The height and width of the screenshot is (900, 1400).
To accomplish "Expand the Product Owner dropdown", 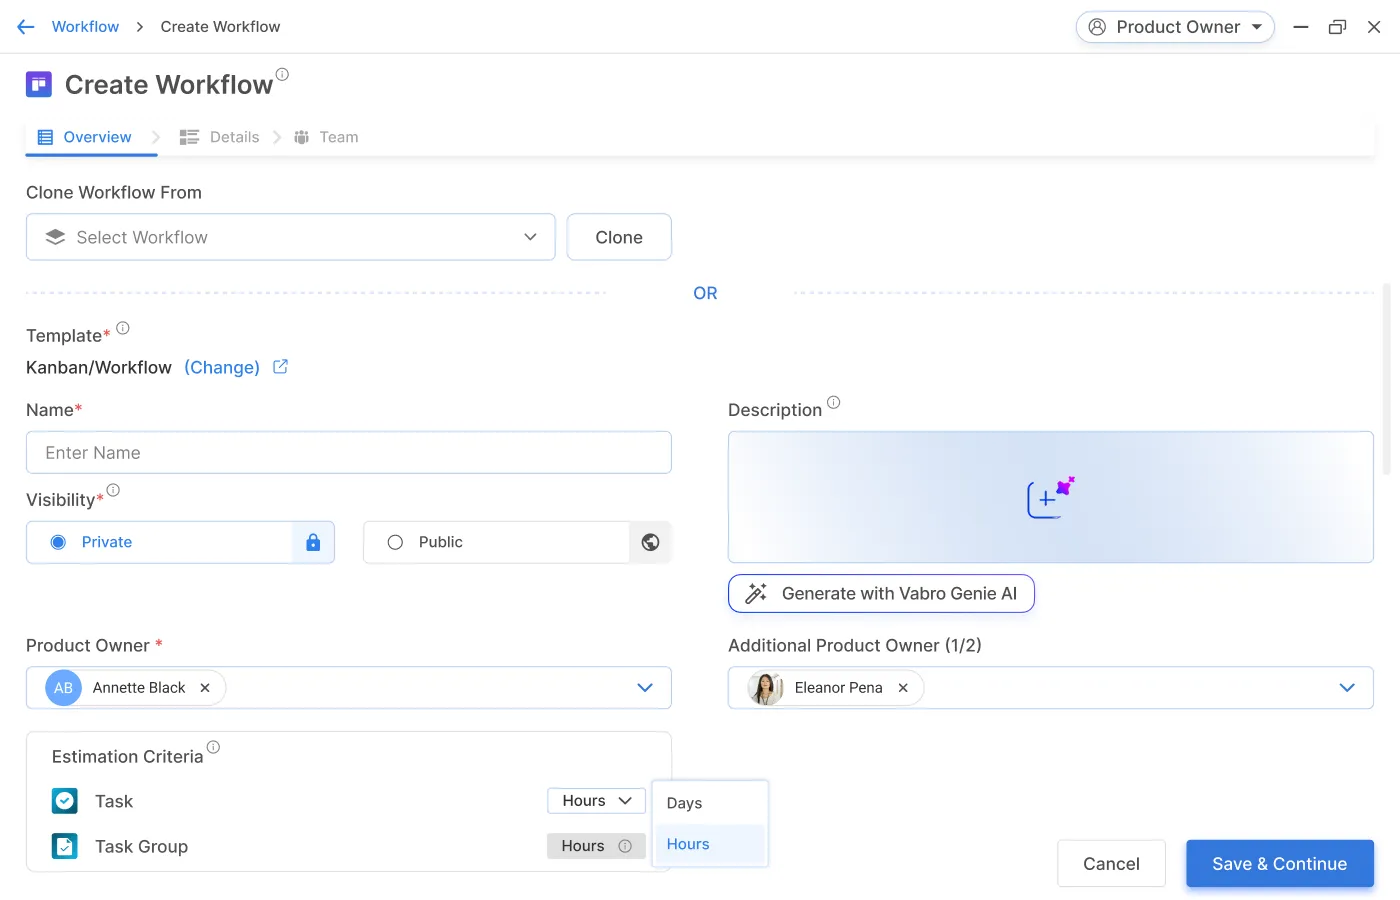I will (x=645, y=687).
